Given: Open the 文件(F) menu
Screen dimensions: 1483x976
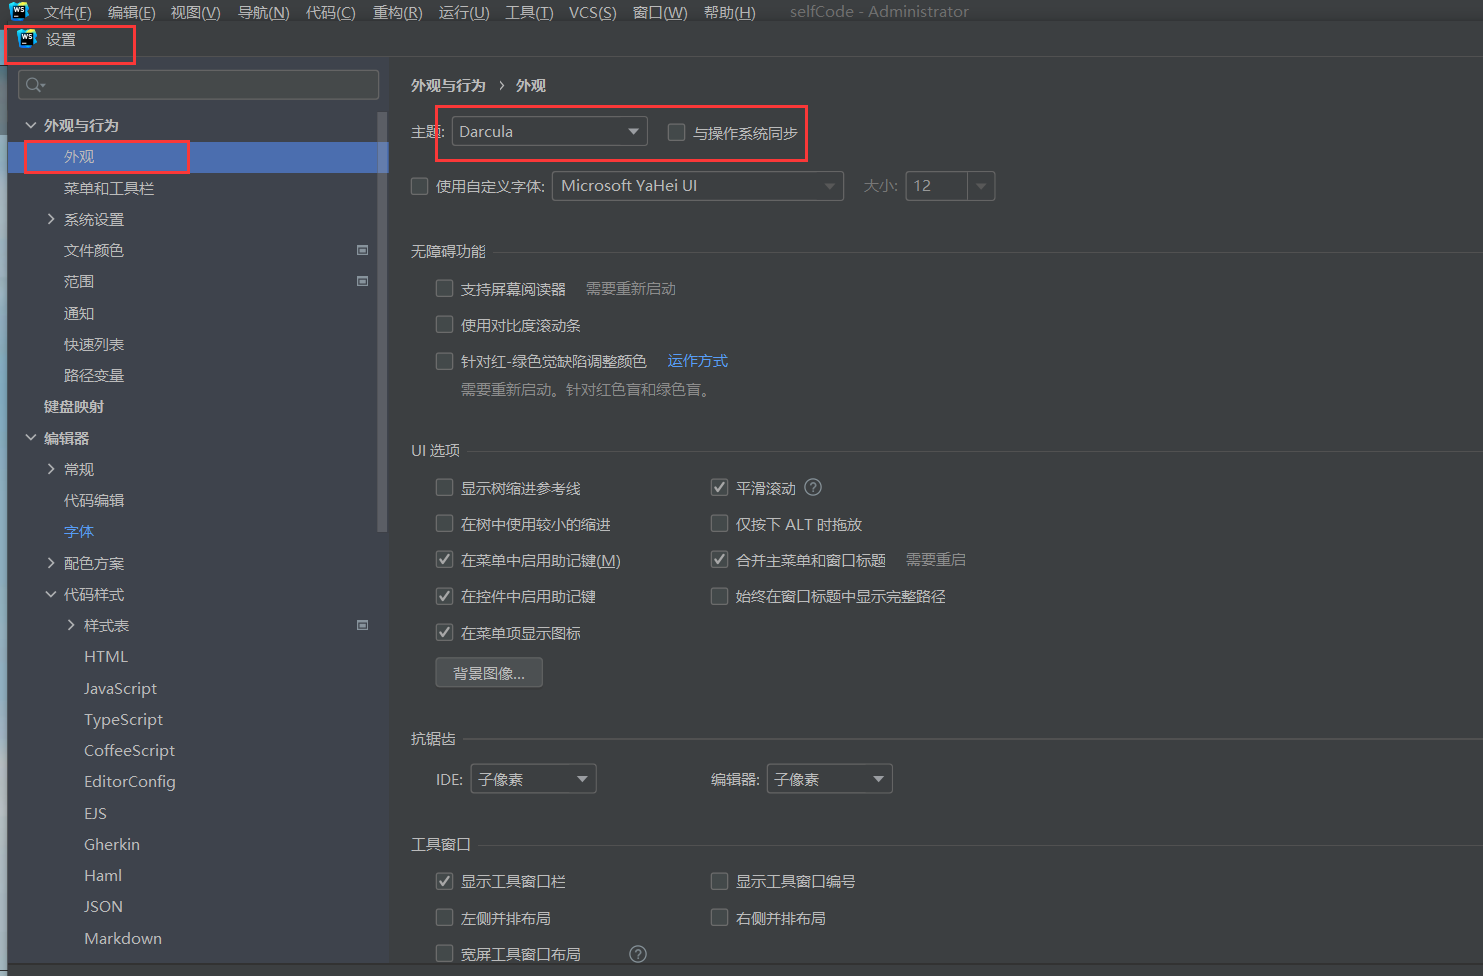Looking at the screenshot, I should (67, 12).
